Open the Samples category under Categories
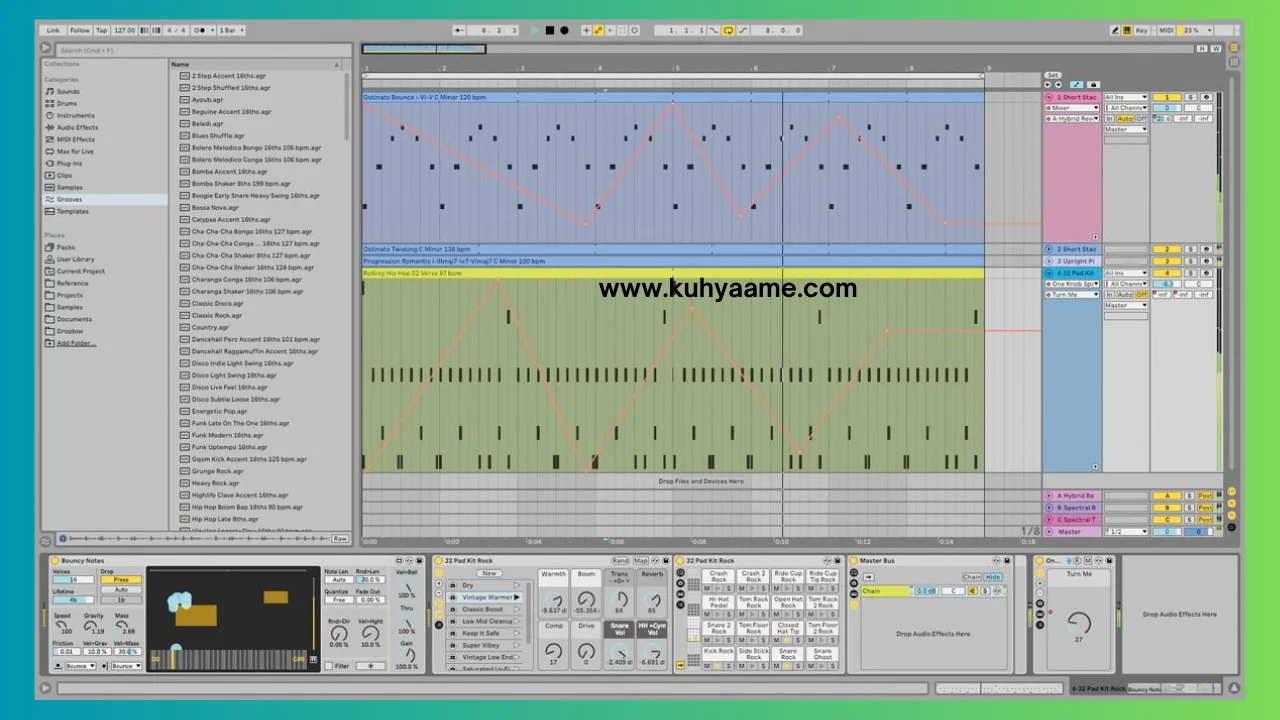Viewport: 1280px width, 720px height. [69, 187]
